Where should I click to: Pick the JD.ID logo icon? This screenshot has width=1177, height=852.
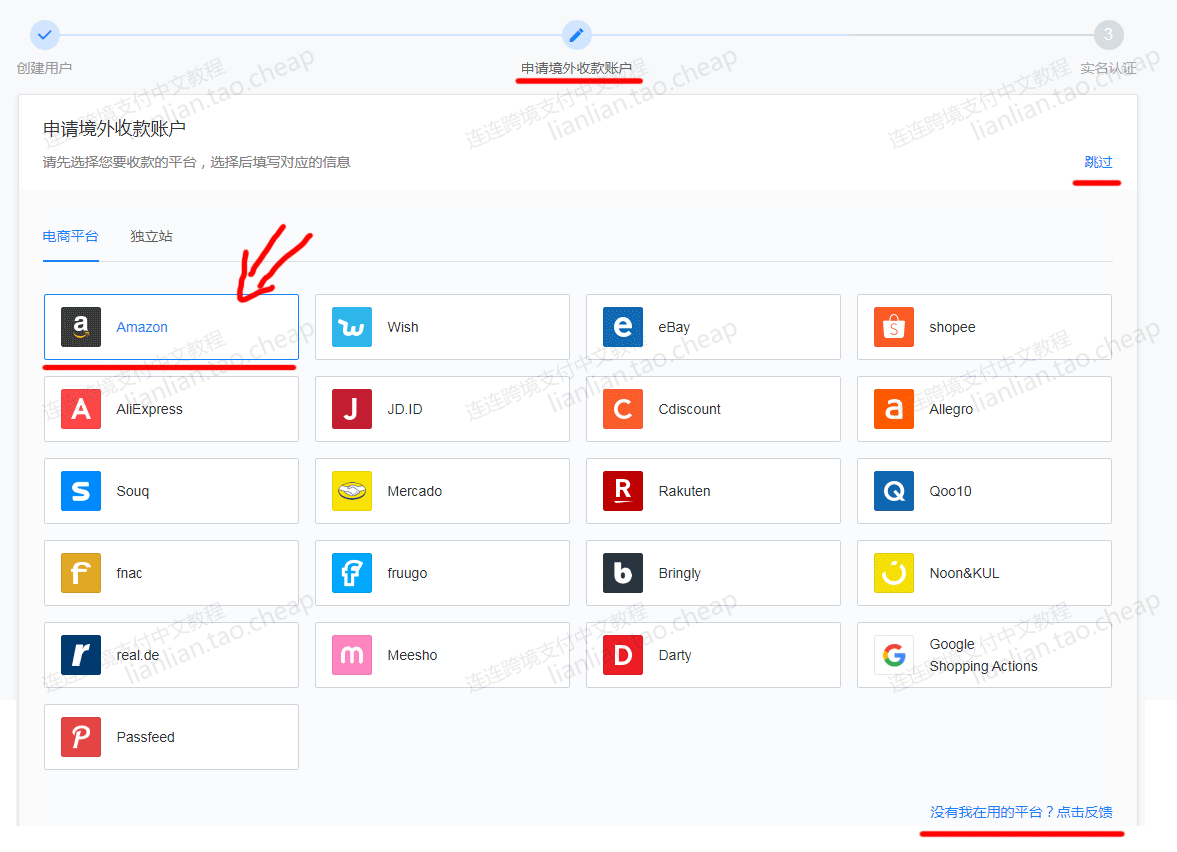[x=352, y=409]
